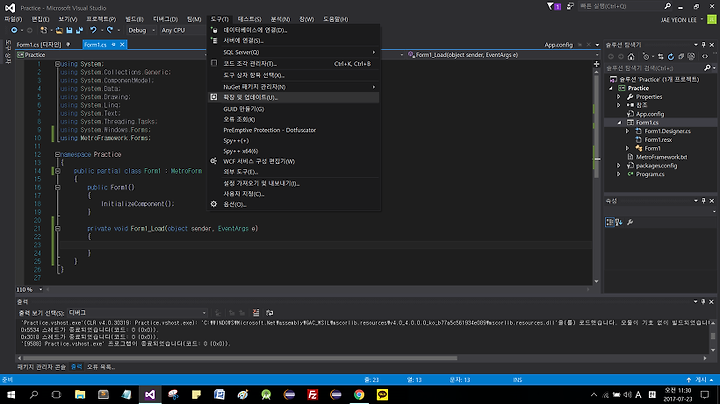Image resolution: width=720 pixels, height=404 pixels.
Task: Switch to 오류 목록 tab
Action: click(x=100, y=367)
